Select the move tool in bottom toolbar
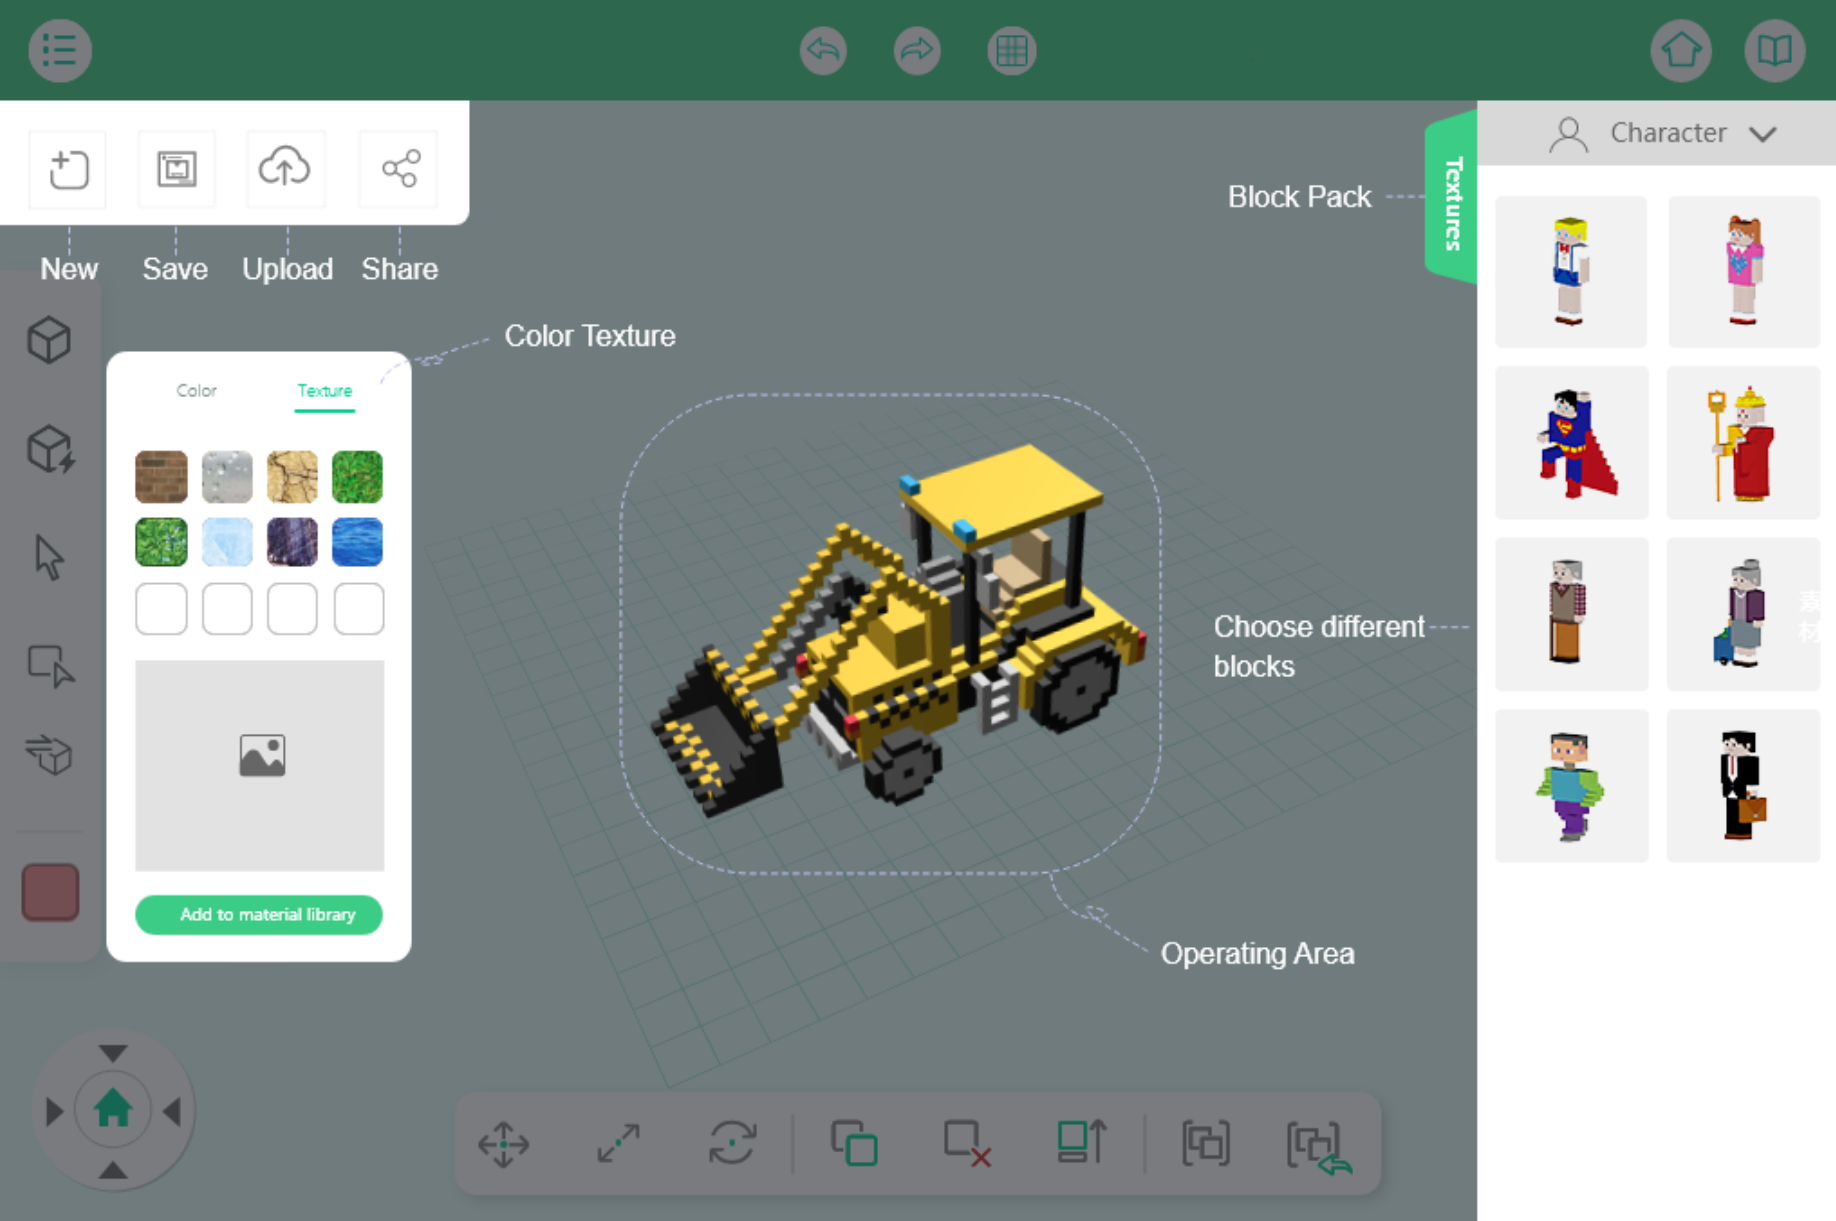Image resolution: width=1836 pixels, height=1221 pixels. coord(503,1143)
